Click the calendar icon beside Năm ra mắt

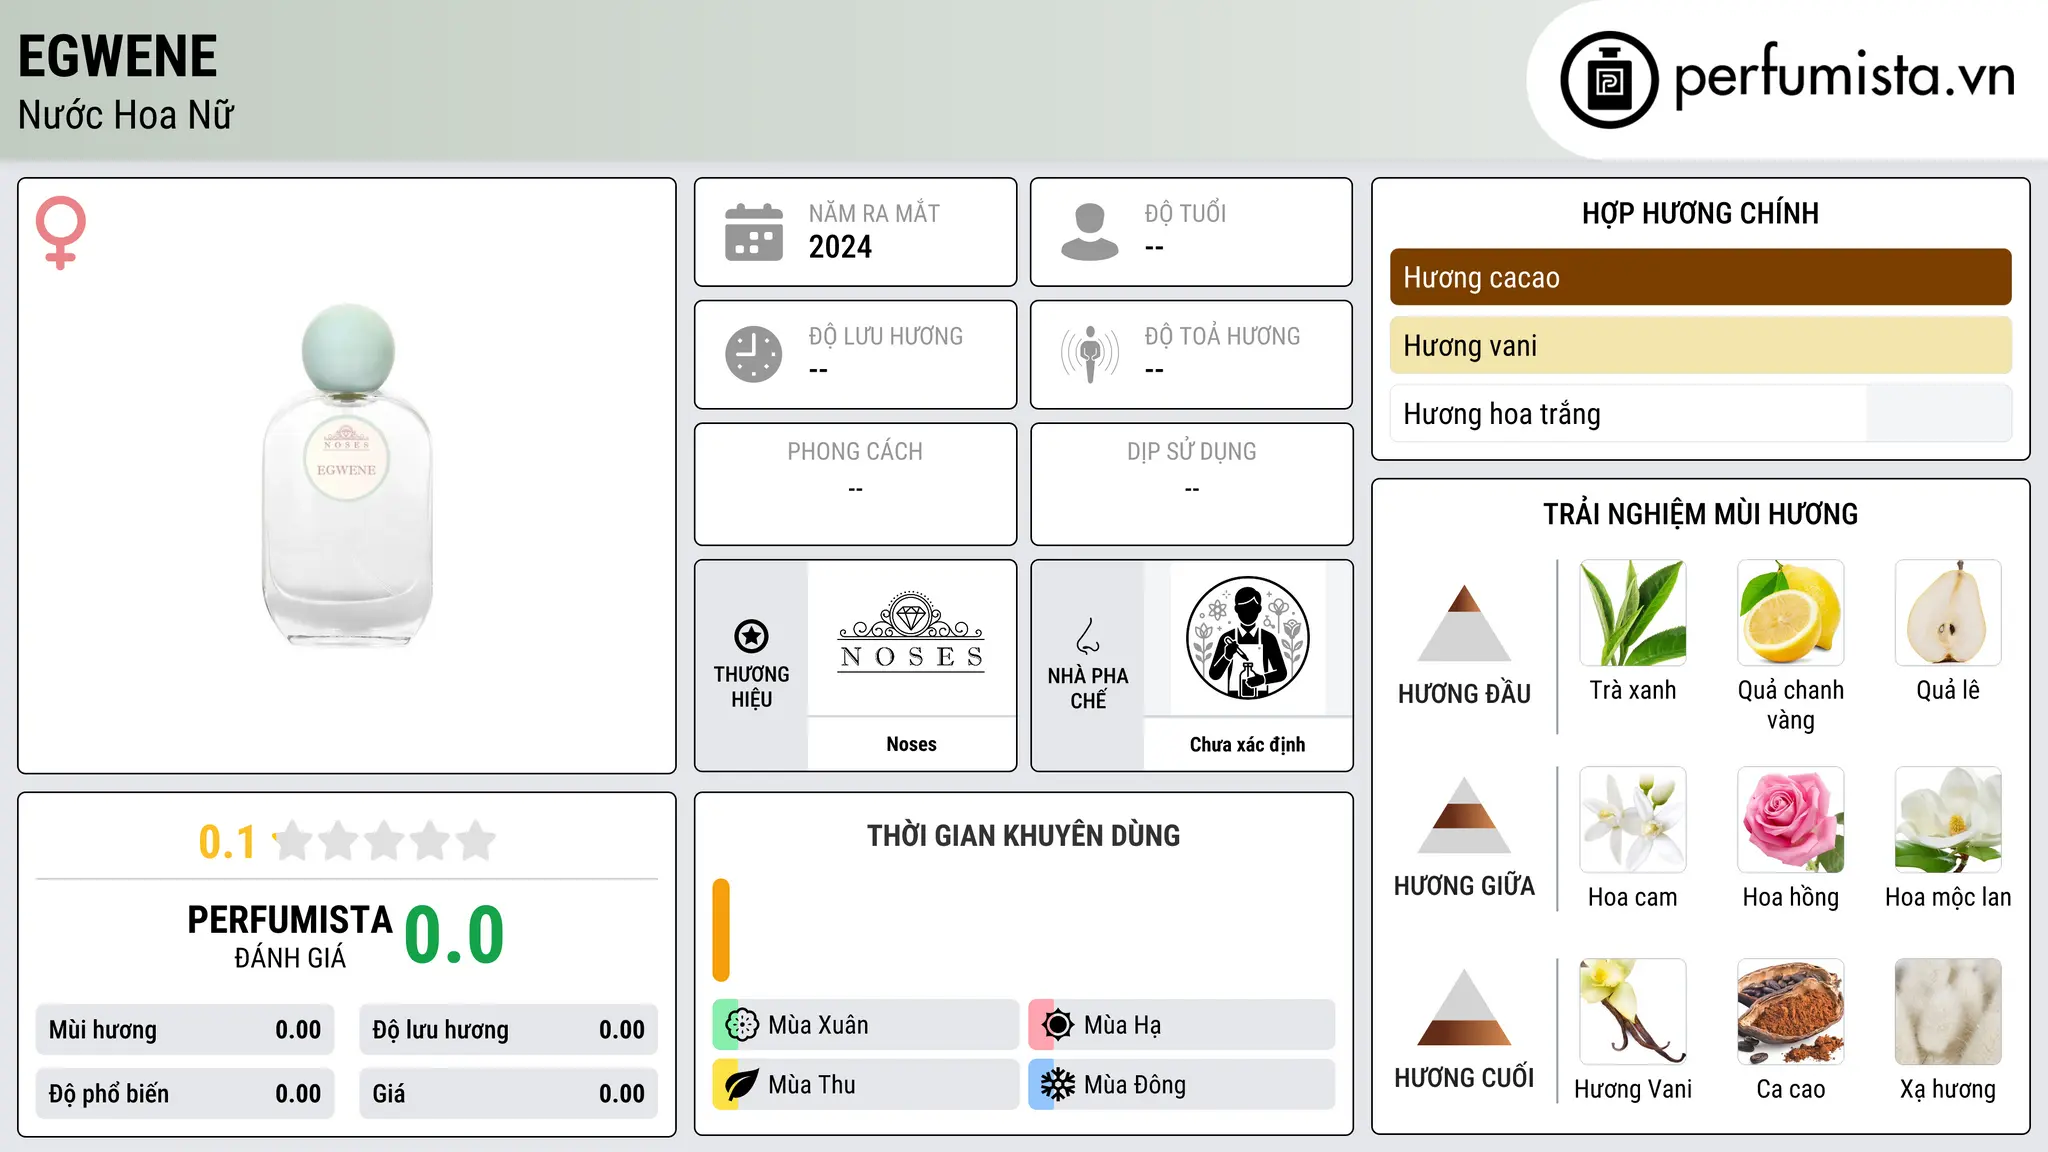754,232
